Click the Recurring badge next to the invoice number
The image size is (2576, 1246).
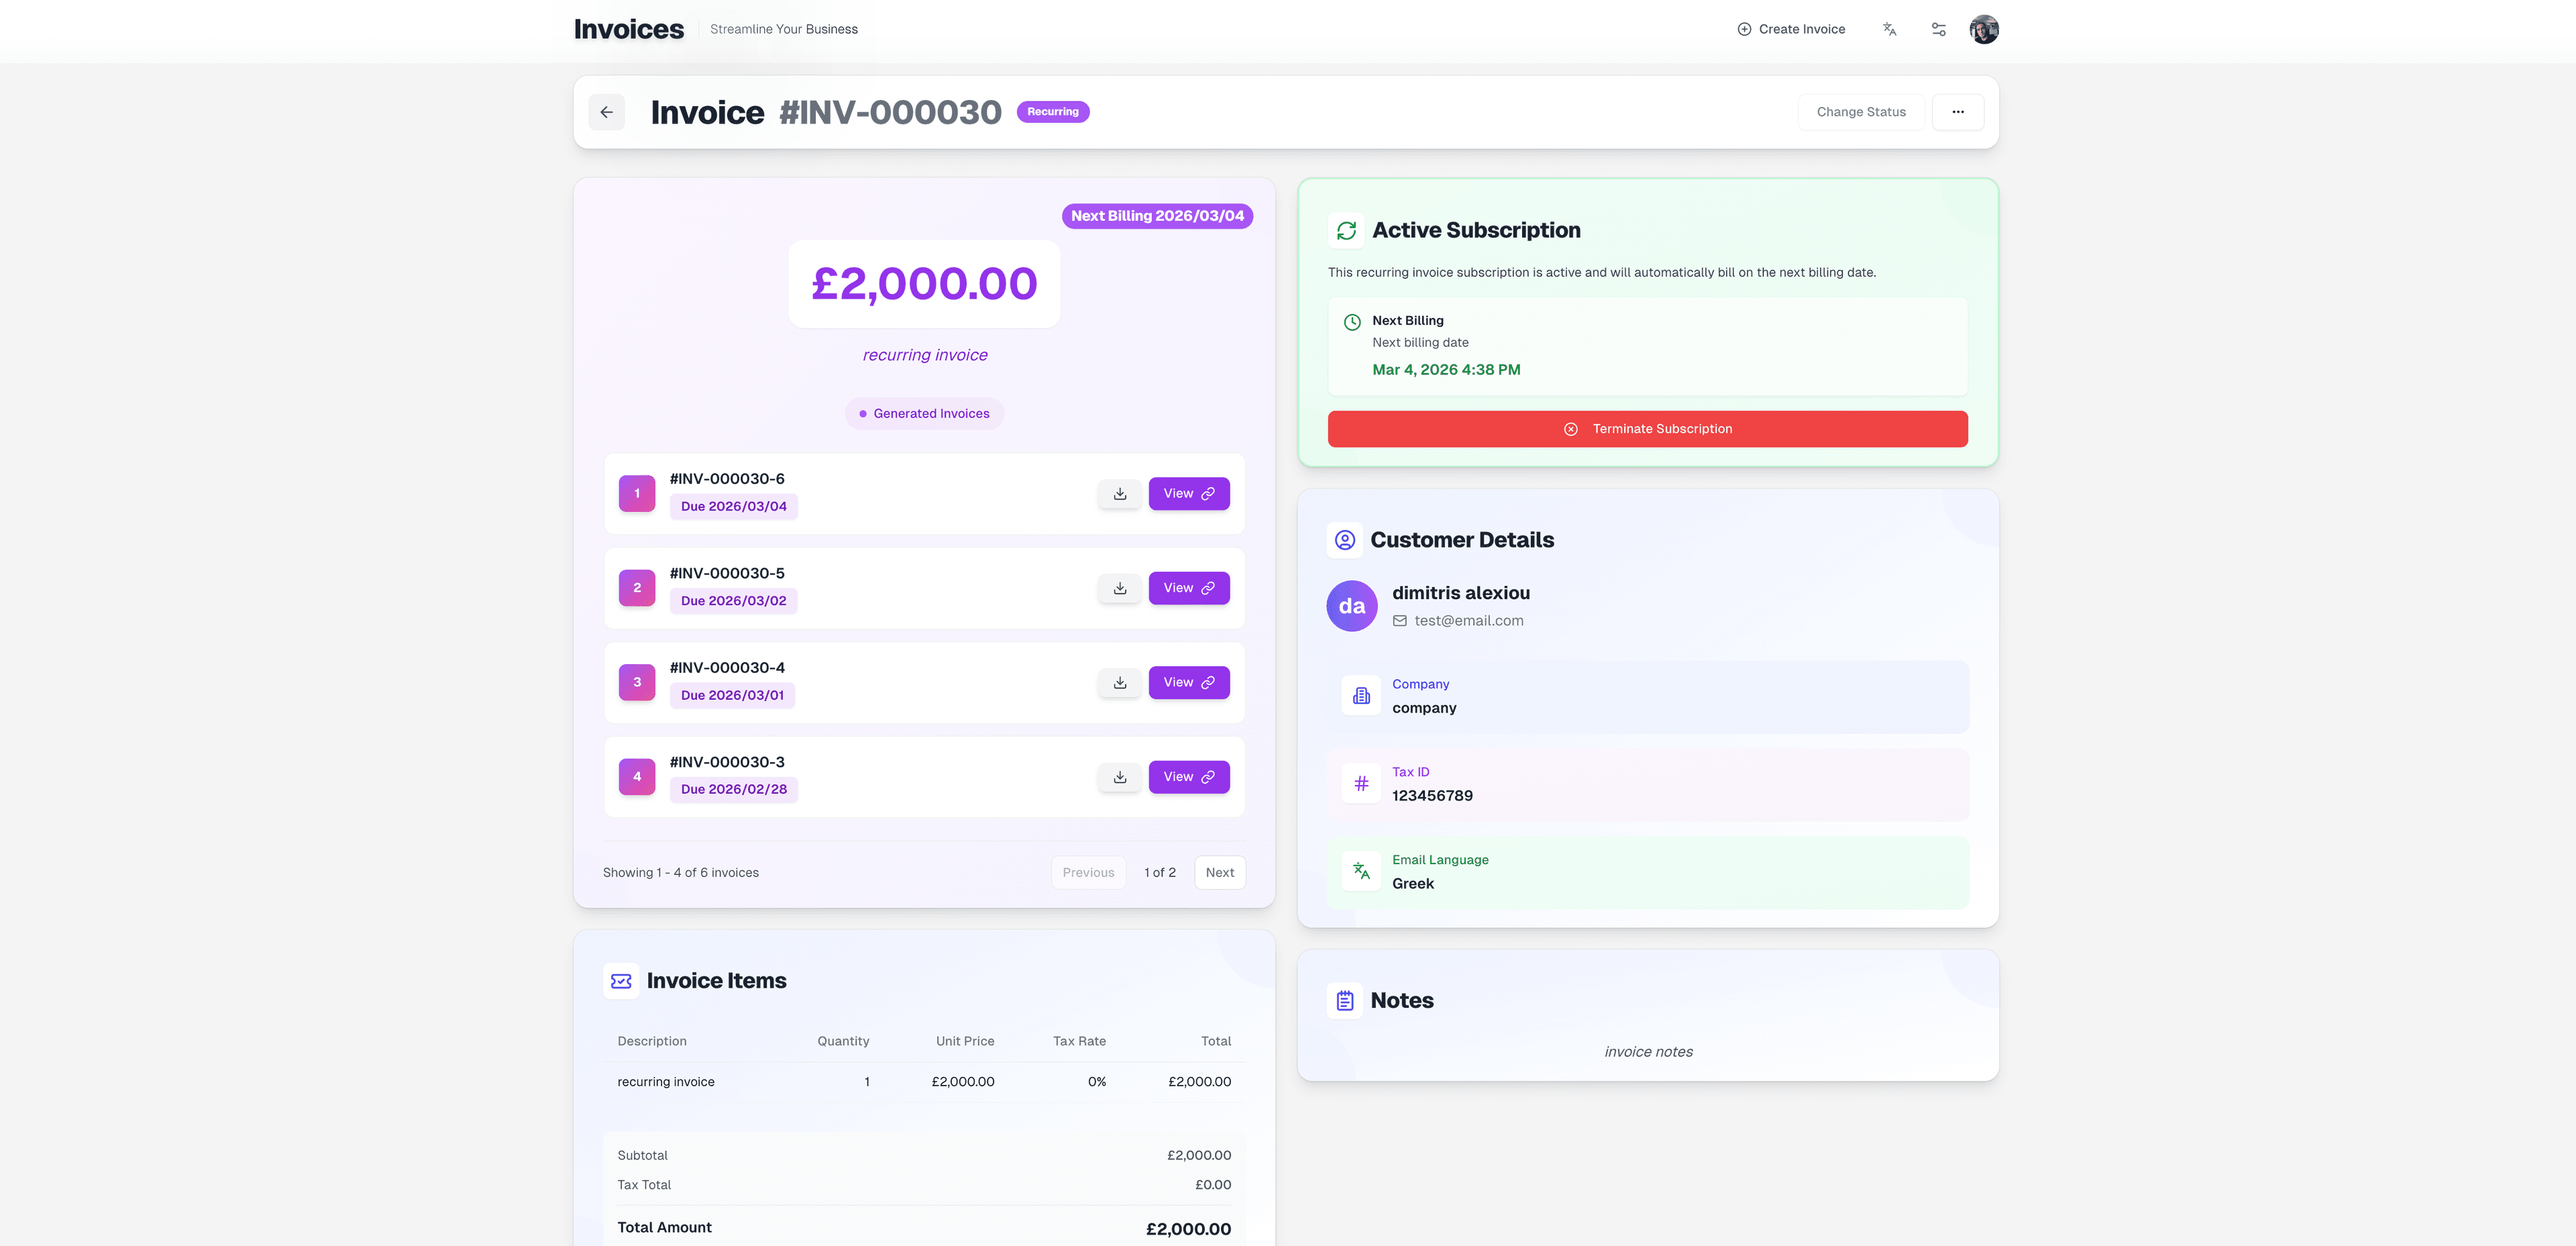(x=1053, y=111)
